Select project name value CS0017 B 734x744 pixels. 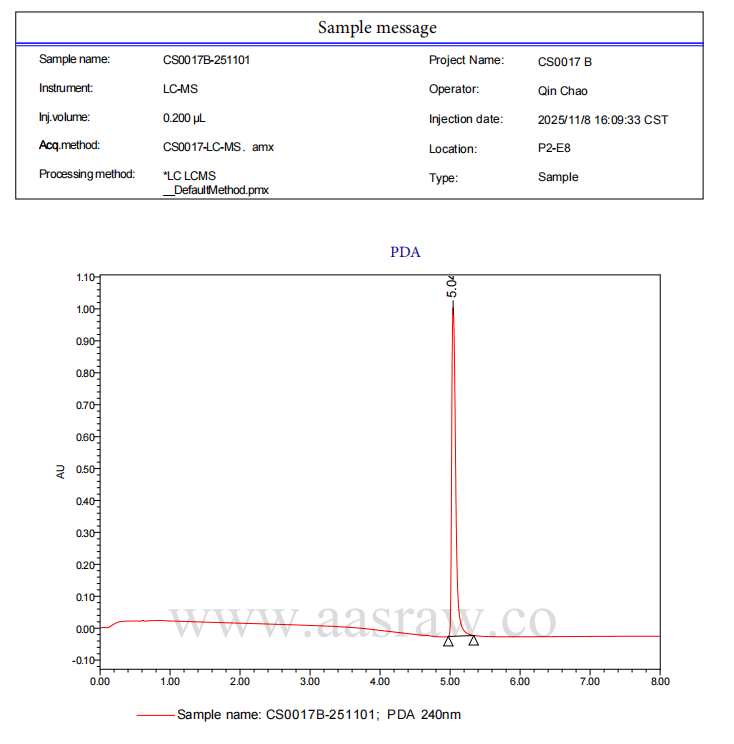[565, 62]
